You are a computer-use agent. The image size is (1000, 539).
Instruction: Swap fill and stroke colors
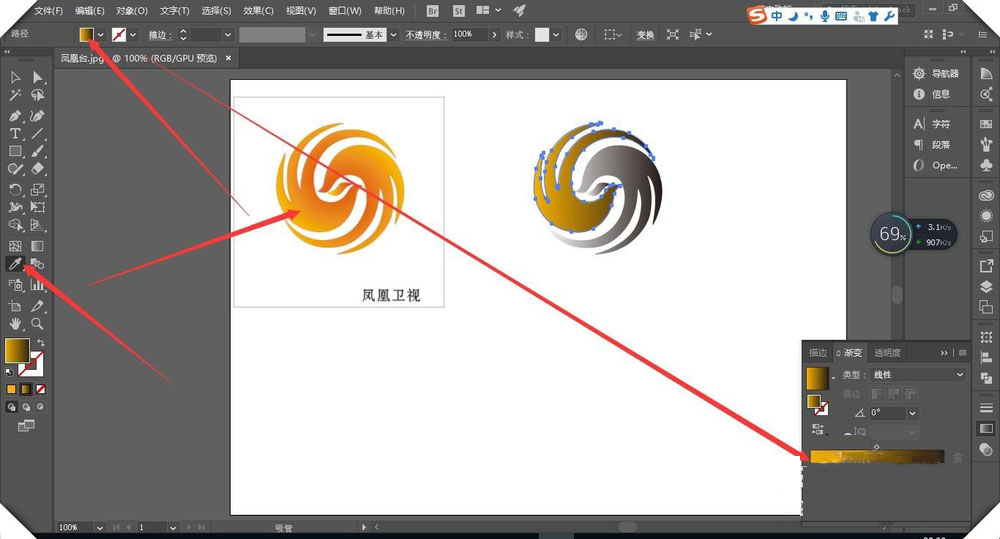pos(41,343)
